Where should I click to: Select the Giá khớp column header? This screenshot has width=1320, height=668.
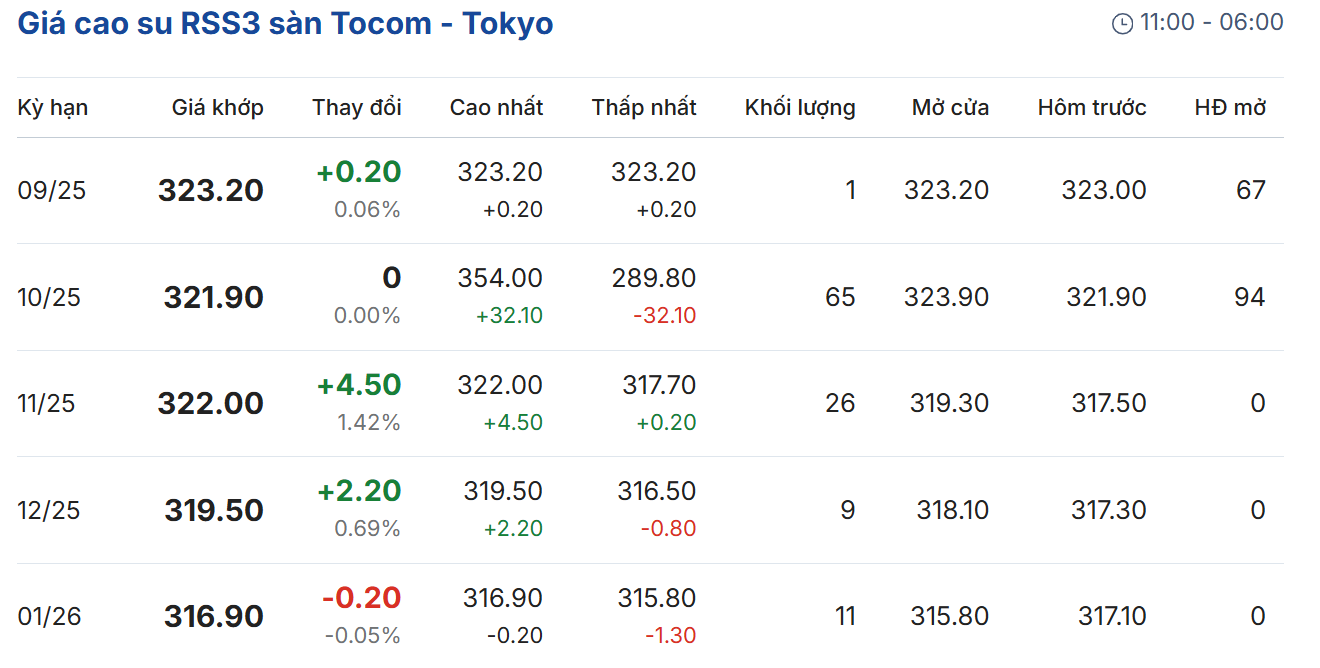pos(217,108)
